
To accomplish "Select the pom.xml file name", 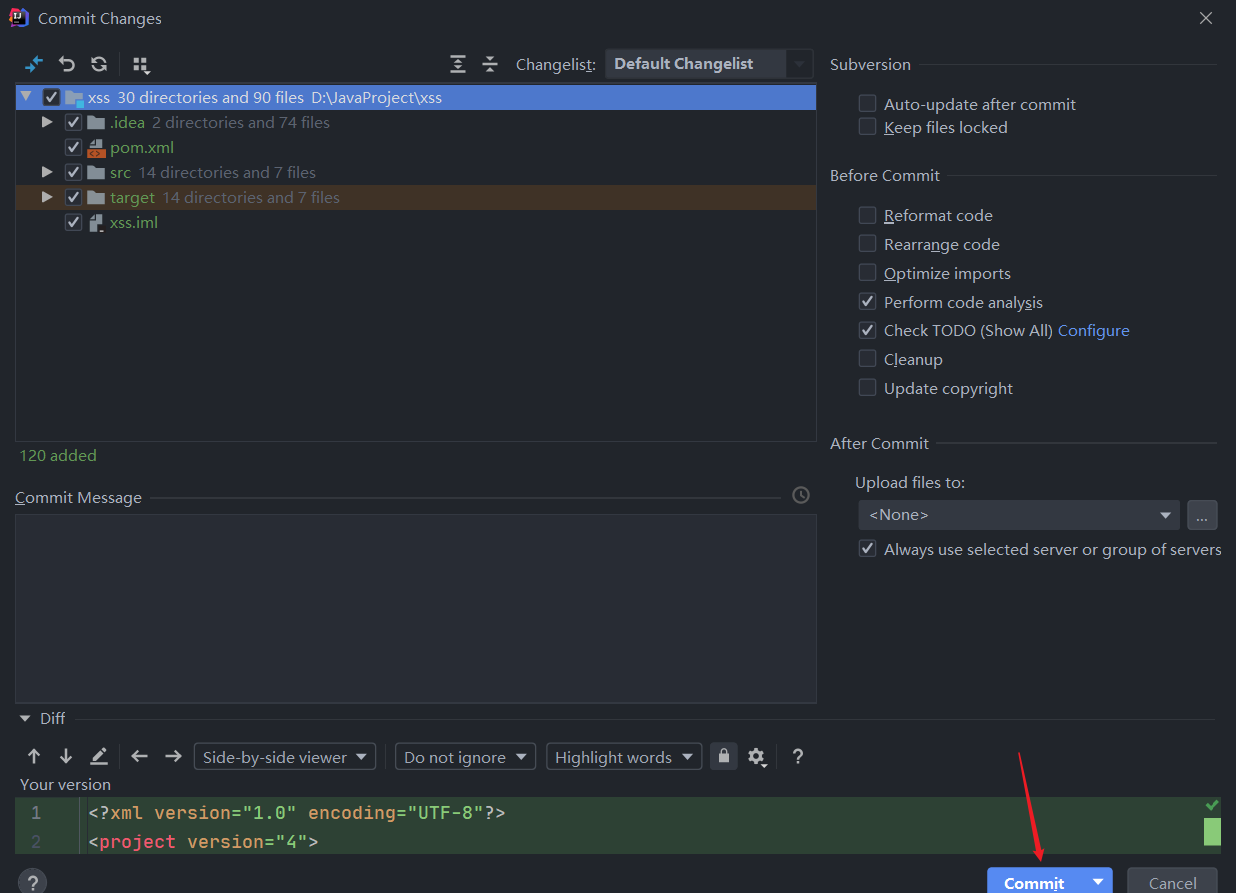I will click(x=142, y=148).
